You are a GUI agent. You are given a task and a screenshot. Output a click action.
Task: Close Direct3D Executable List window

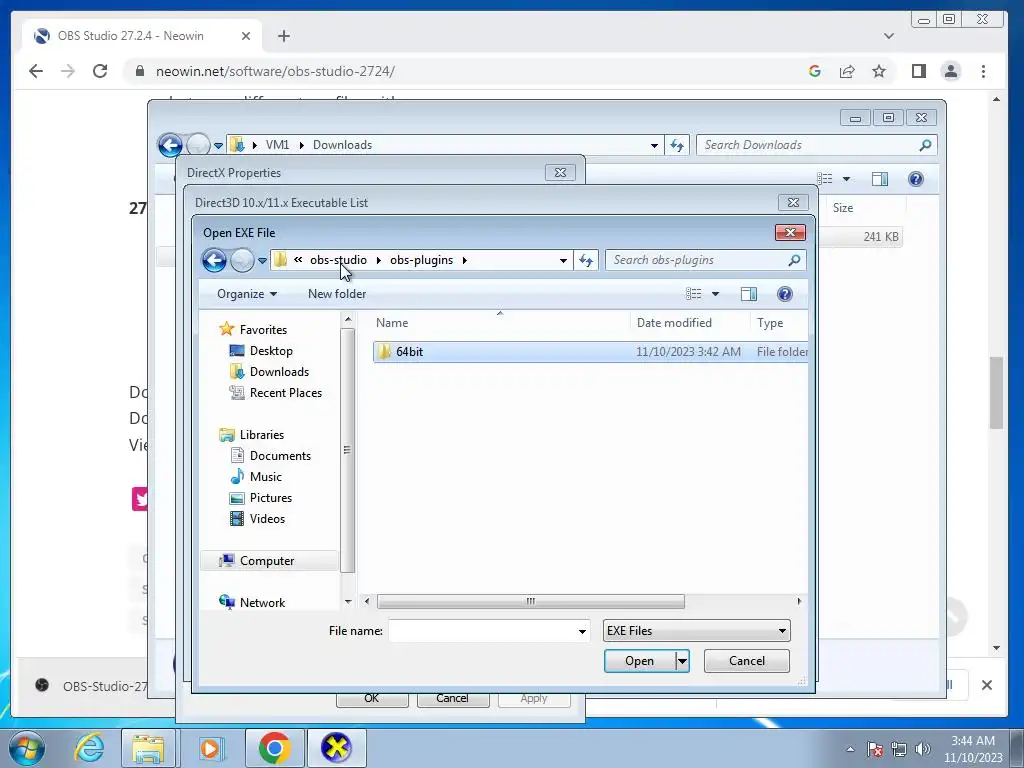[x=793, y=202]
